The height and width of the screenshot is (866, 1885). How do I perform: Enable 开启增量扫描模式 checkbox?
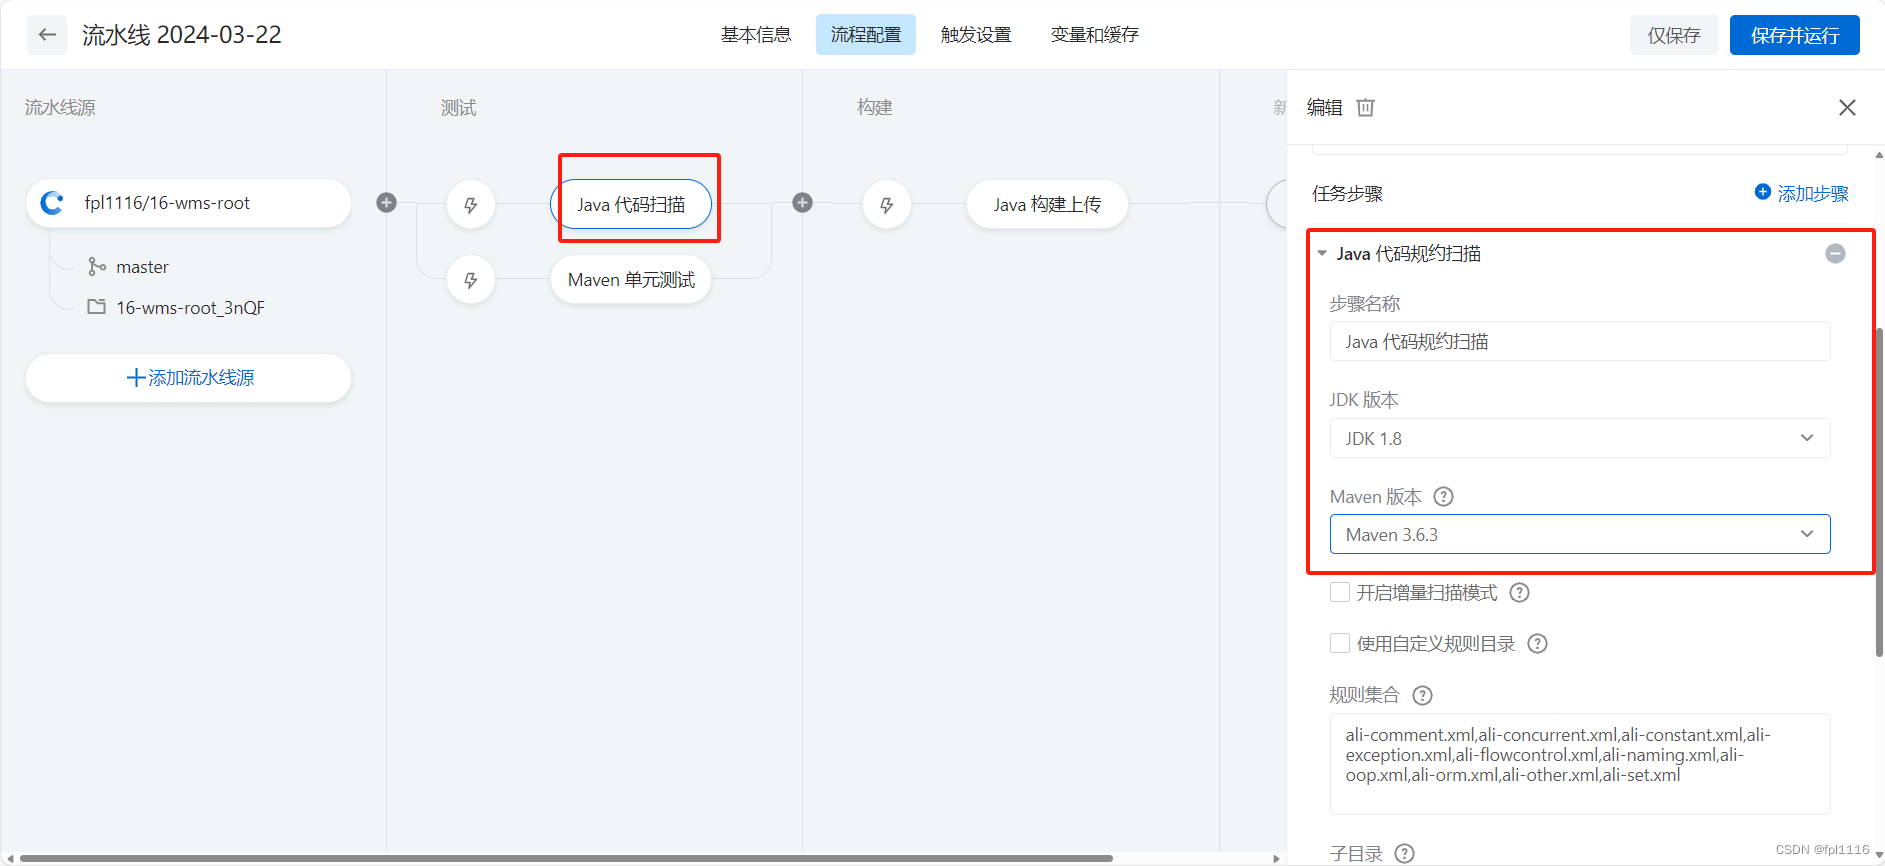pos(1340,592)
